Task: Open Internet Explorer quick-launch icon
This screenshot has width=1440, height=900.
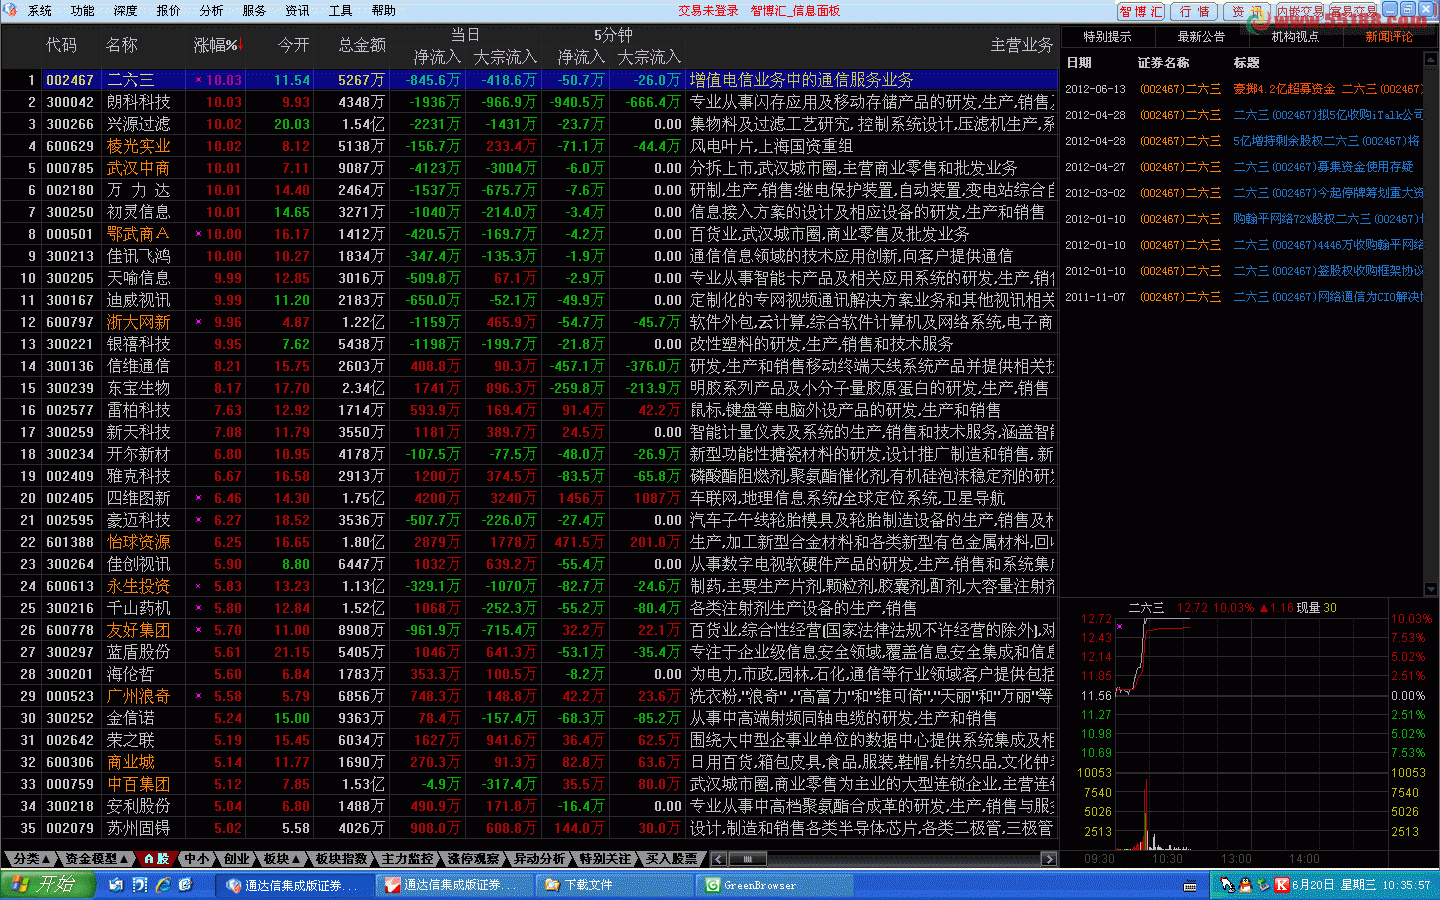Action: point(163,885)
